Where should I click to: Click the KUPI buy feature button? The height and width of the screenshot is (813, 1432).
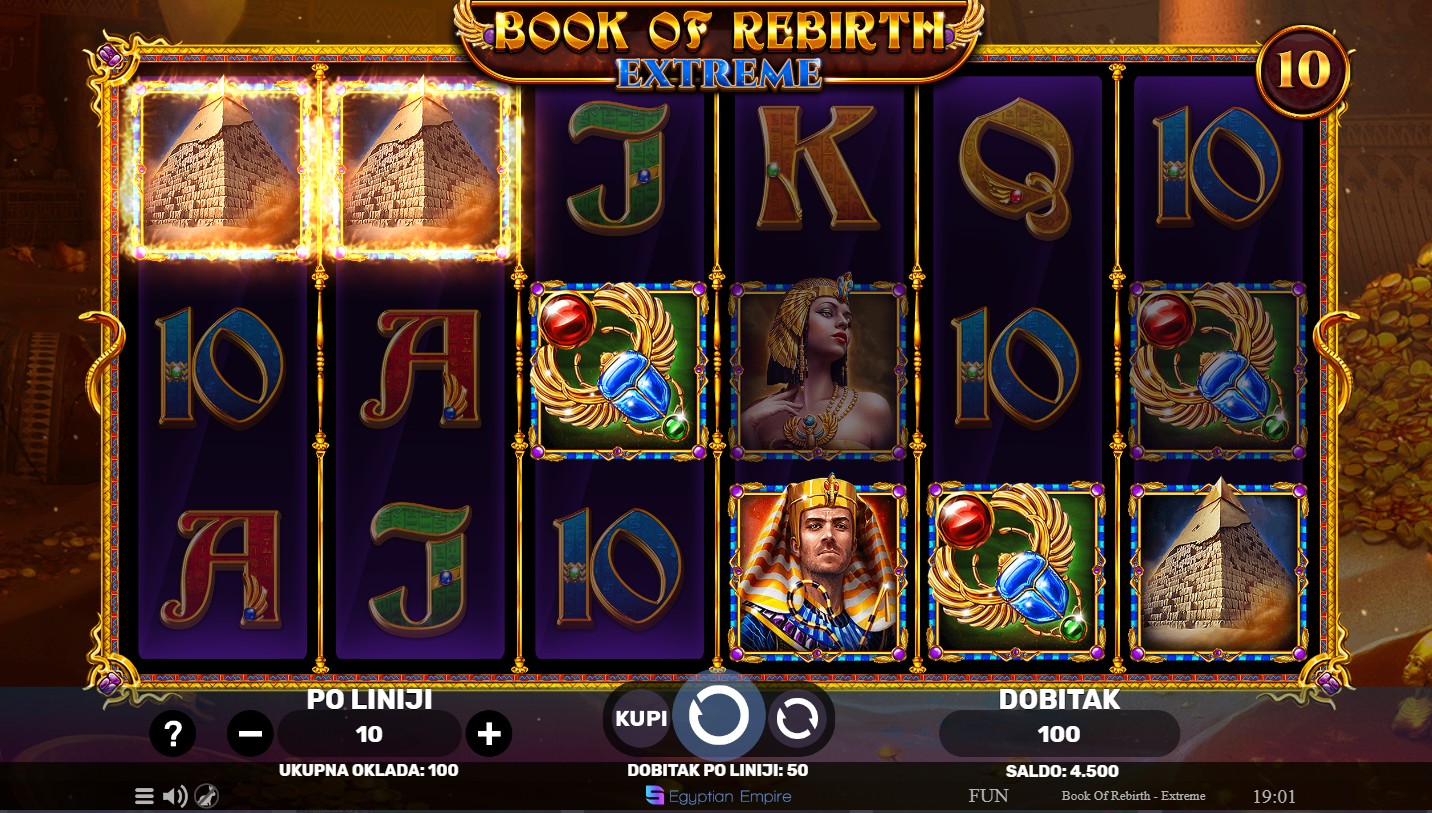coord(641,718)
